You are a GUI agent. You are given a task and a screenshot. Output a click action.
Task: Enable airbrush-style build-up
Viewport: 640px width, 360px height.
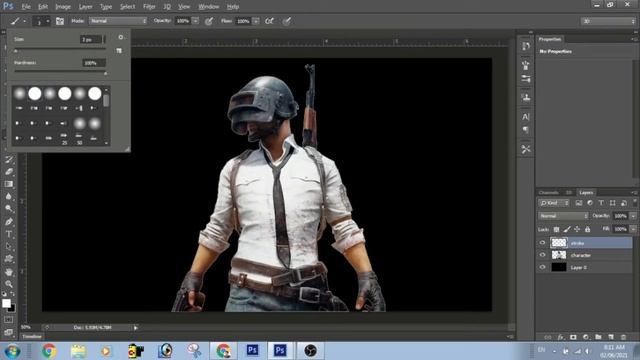tap(269, 21)
